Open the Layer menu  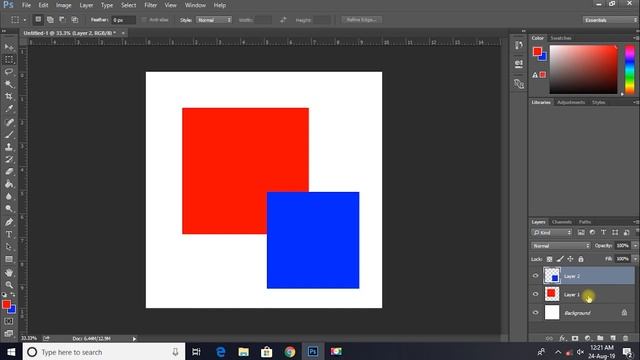[86, 5]
